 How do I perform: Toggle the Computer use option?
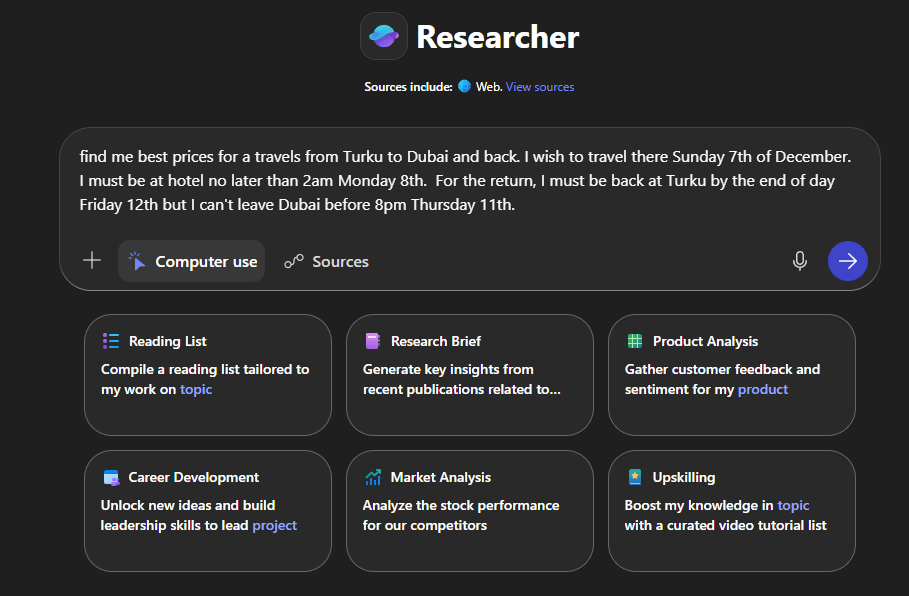192,261
